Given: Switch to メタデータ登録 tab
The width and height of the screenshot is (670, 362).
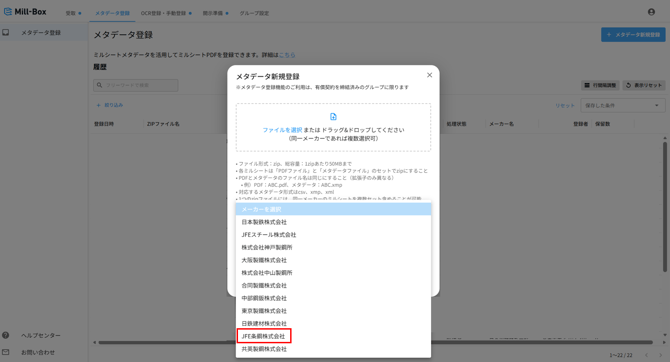Looking at the screenshot, I should pyautogui.click(x=112, y=13).
